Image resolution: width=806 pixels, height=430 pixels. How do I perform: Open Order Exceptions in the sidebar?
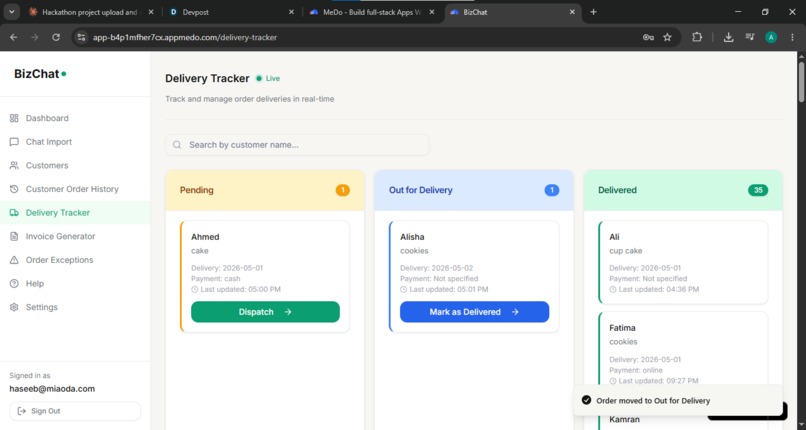(x=59, y=260)
